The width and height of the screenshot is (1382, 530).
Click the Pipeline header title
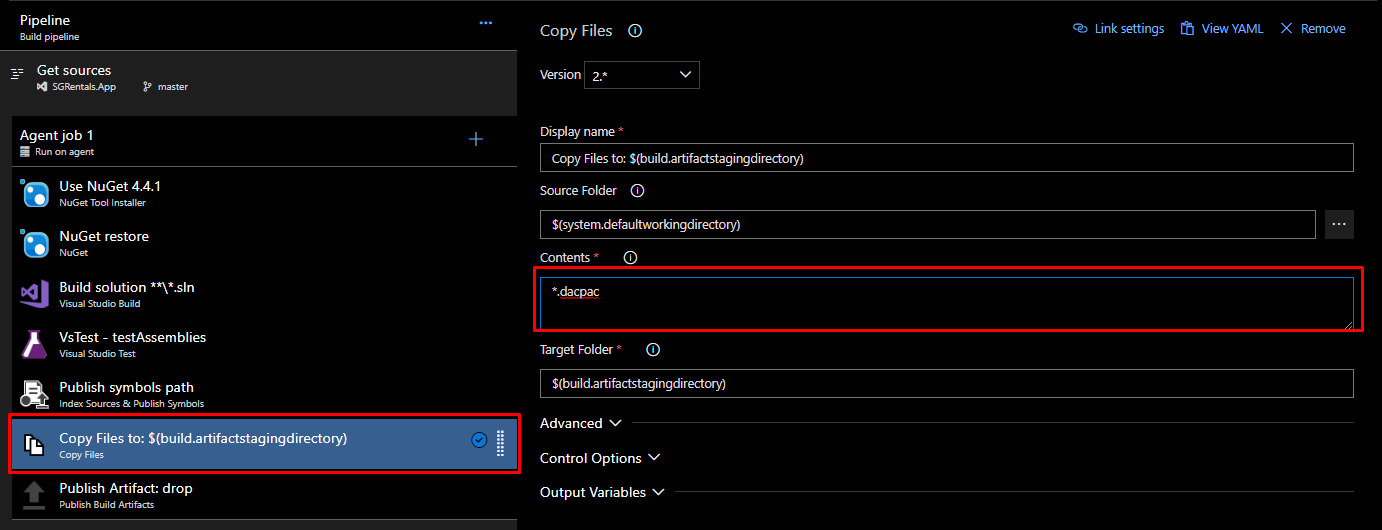click(x=45, y=20)
